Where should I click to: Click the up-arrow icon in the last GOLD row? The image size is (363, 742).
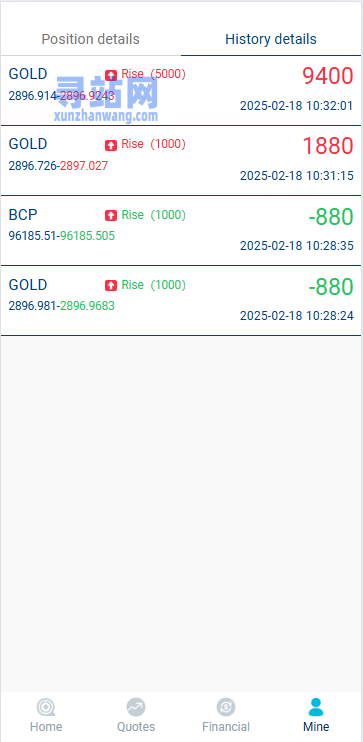click(x=111, y=285)
